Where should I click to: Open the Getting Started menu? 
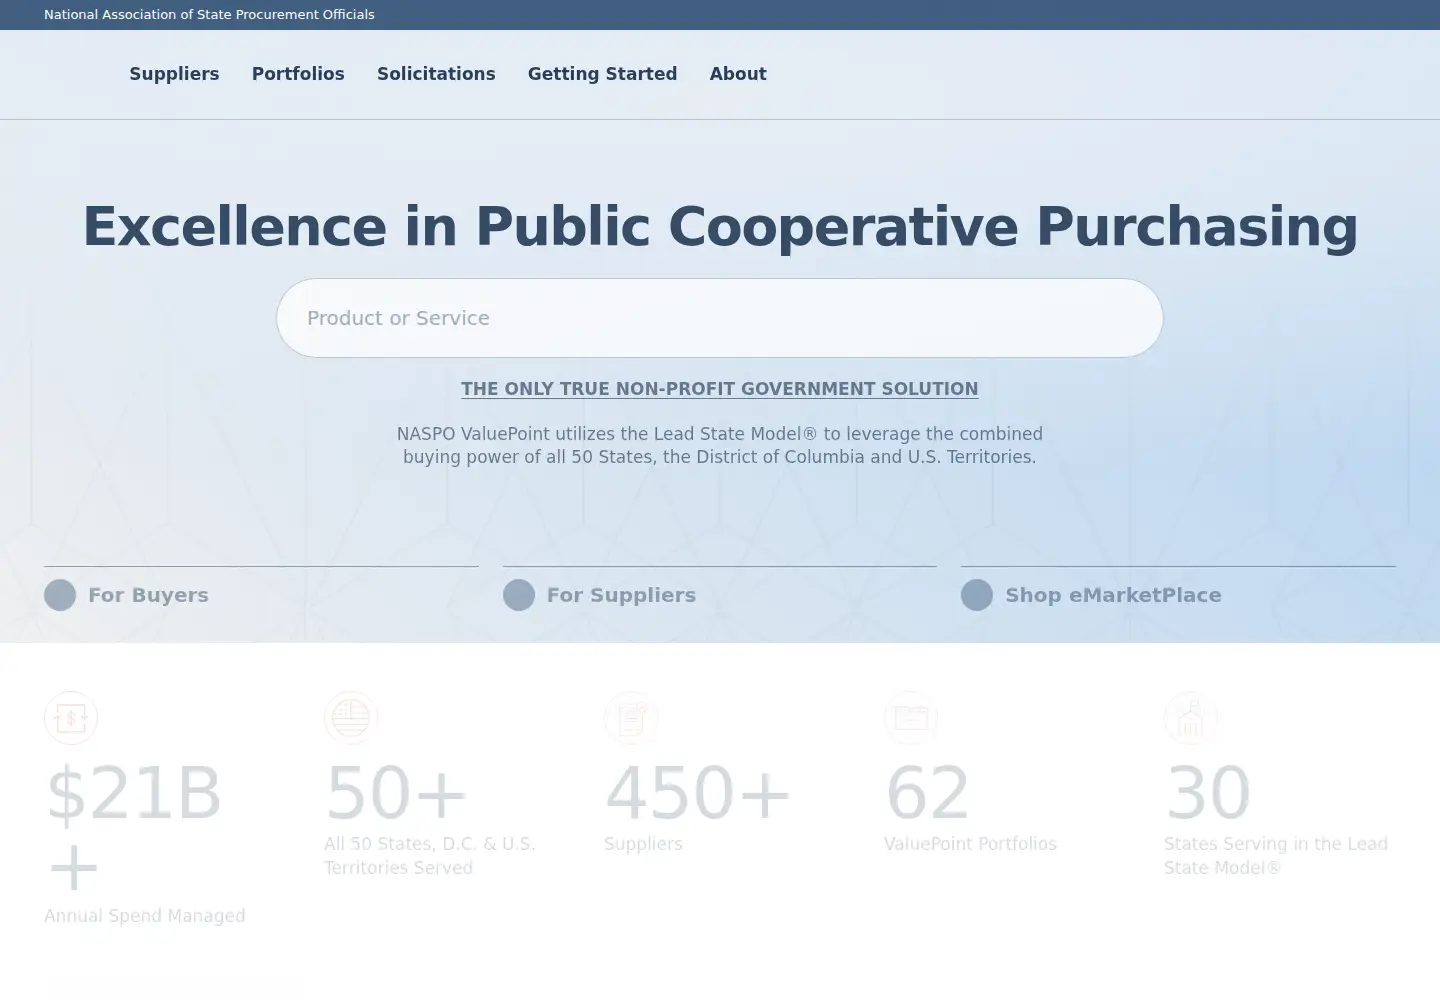coord(602,74)
